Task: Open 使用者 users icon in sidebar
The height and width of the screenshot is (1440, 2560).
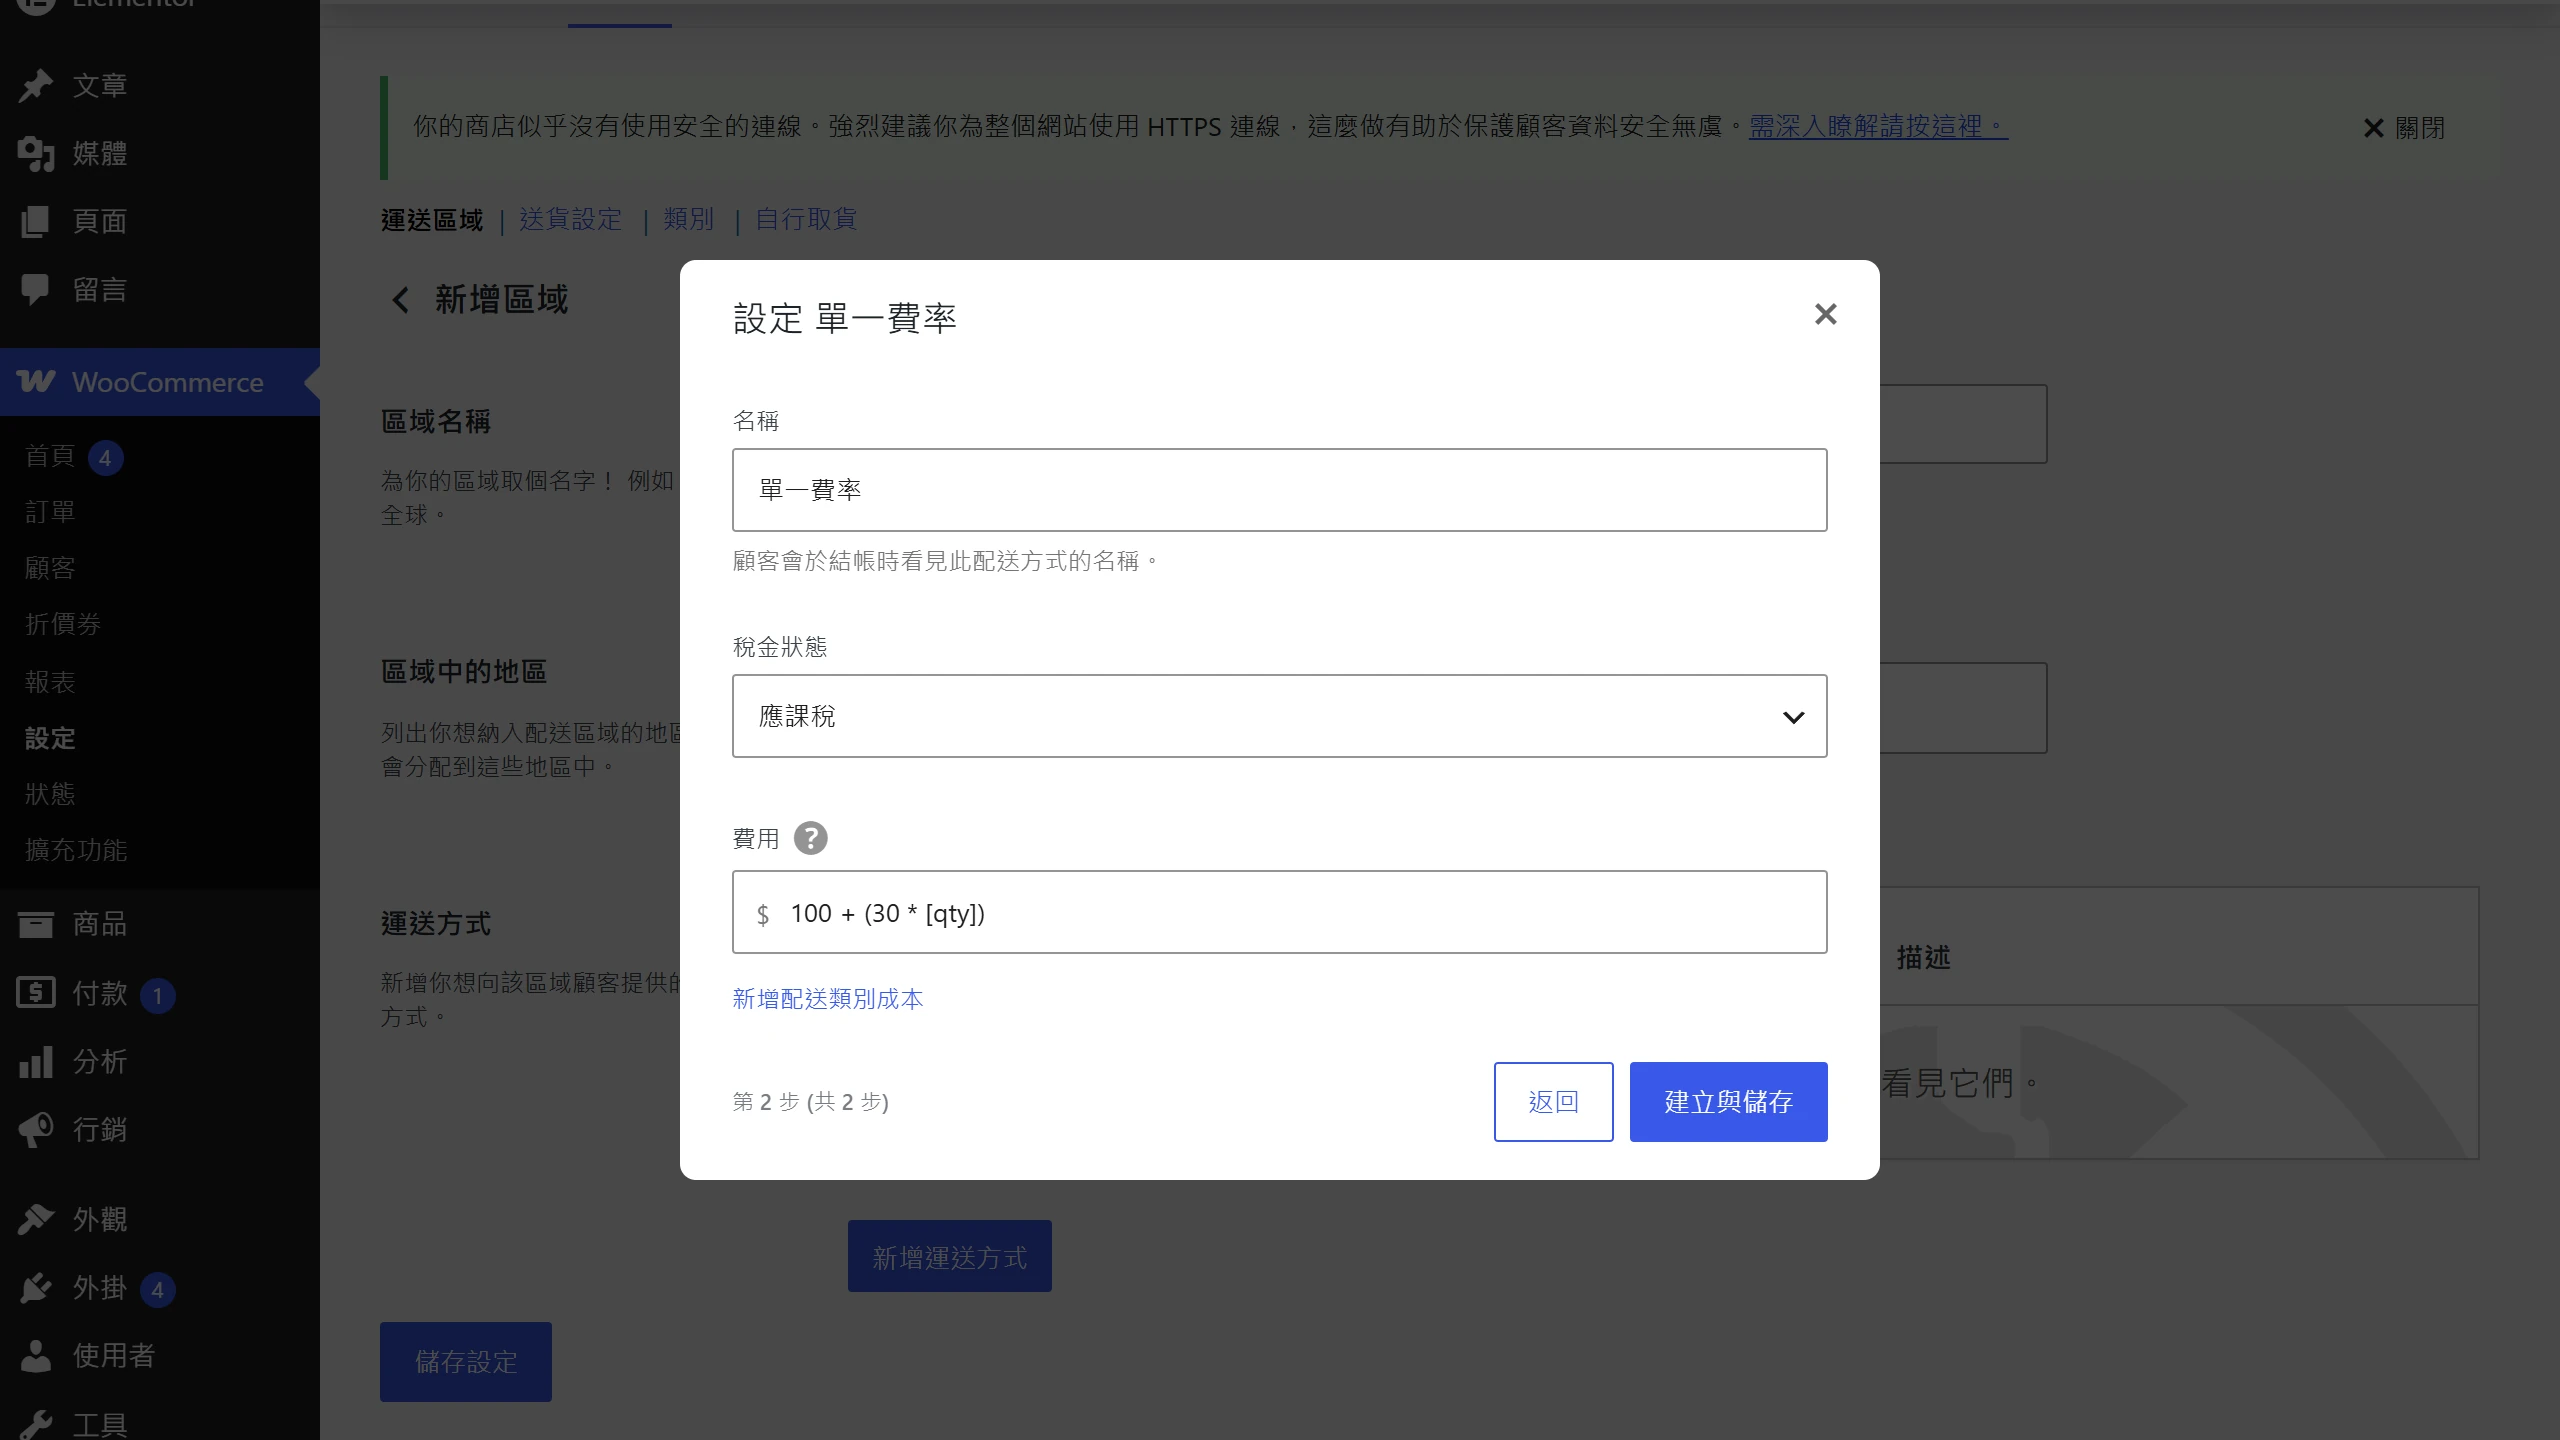Action: [x=36, y=1355]
